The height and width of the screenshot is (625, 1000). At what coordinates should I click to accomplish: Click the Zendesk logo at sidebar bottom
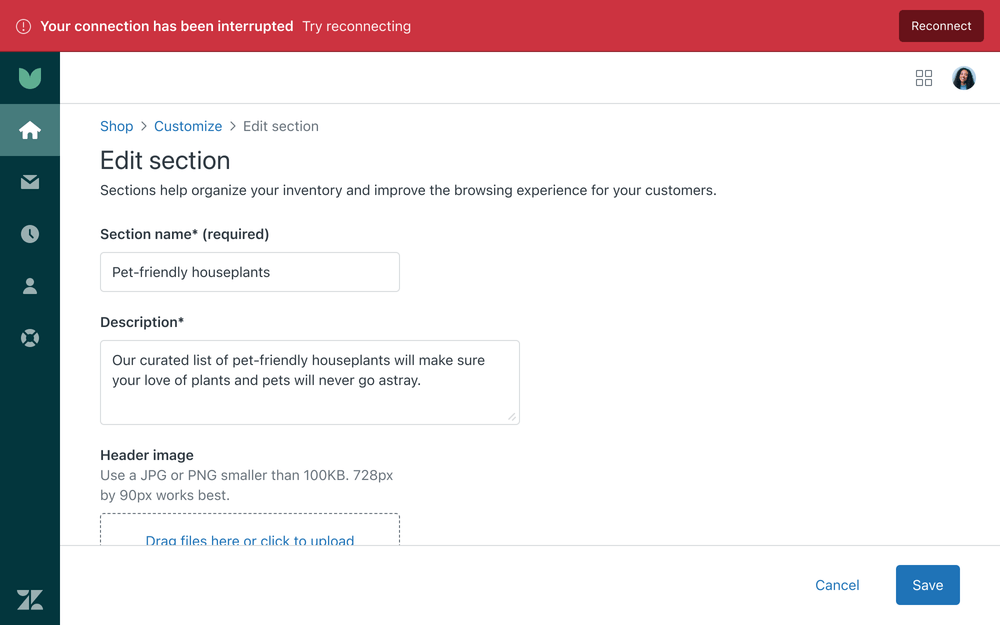point(30,599)
